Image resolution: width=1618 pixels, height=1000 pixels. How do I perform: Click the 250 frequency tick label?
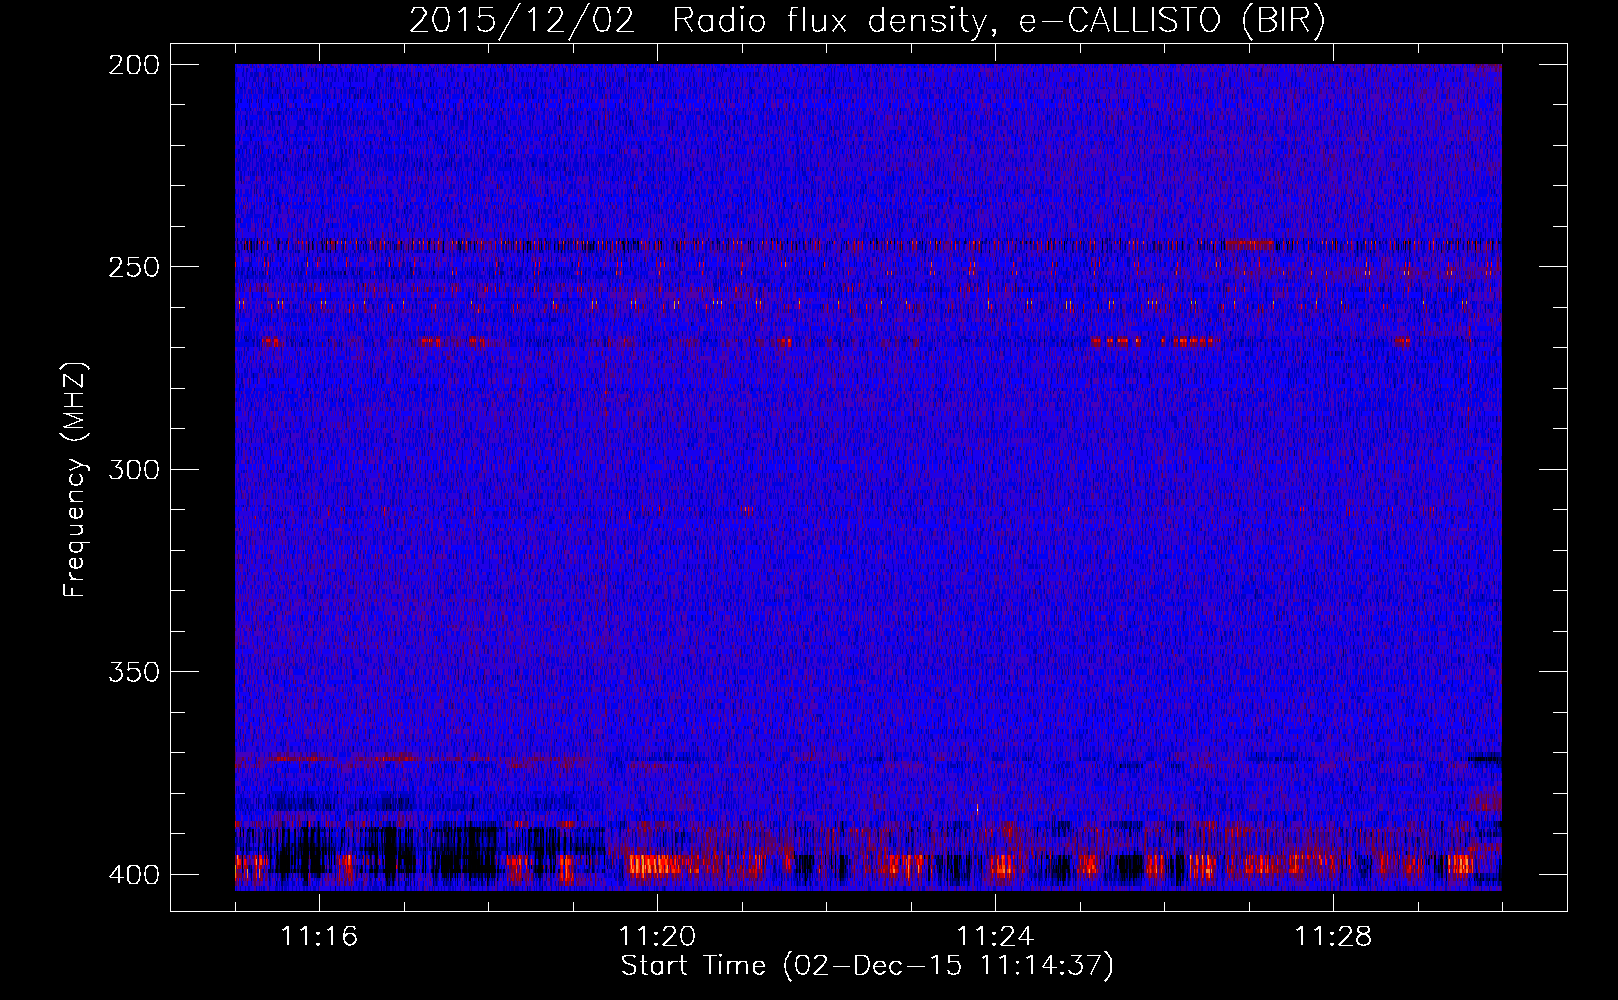[x=134, y=267]
